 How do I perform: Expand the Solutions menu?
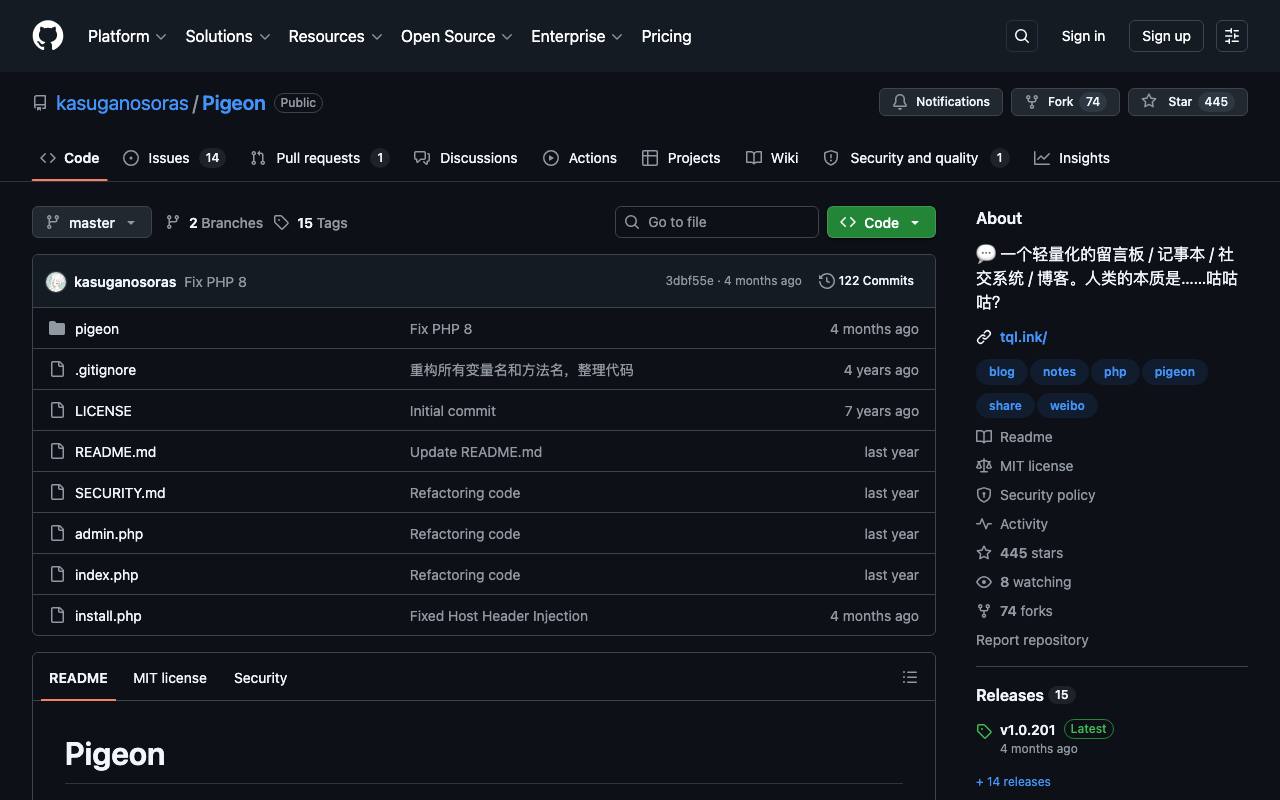click(228, 36)
